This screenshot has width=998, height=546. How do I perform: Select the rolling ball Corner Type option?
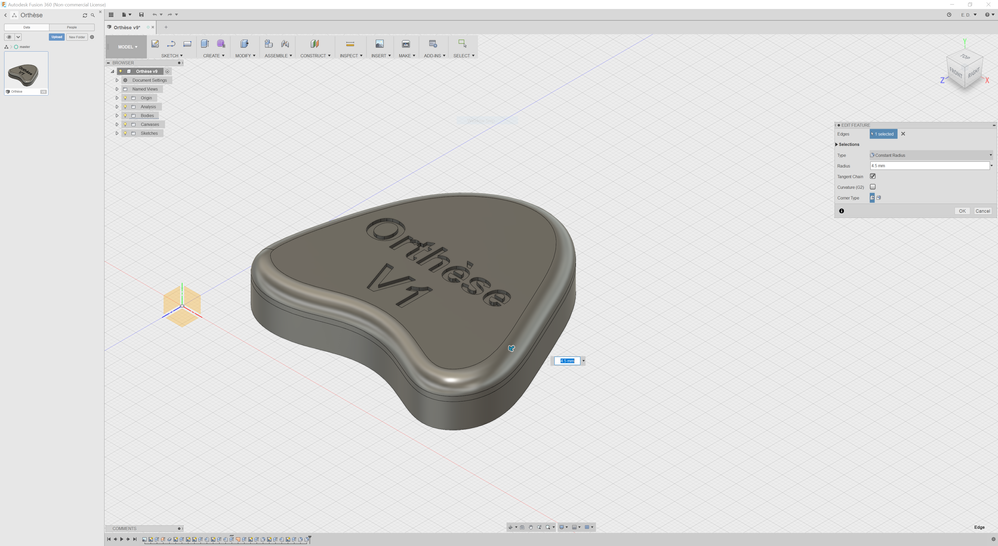[872, 198]
